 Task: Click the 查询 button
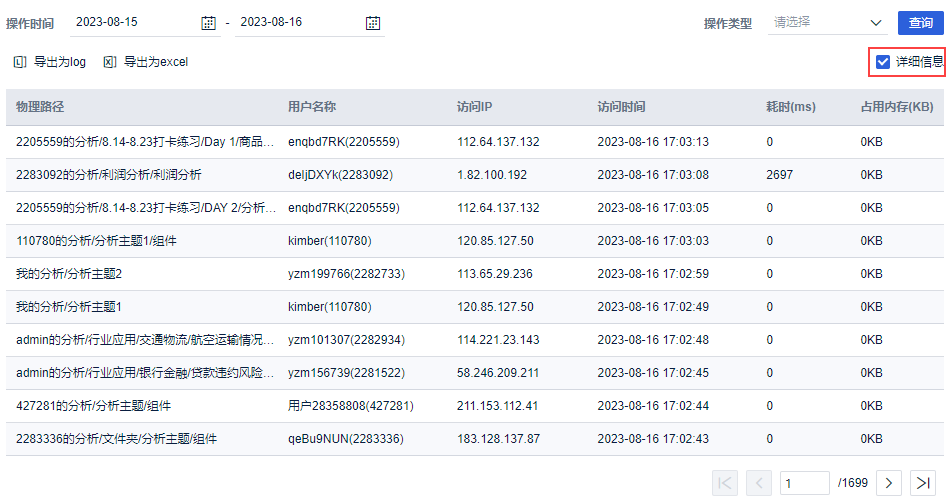921,23
